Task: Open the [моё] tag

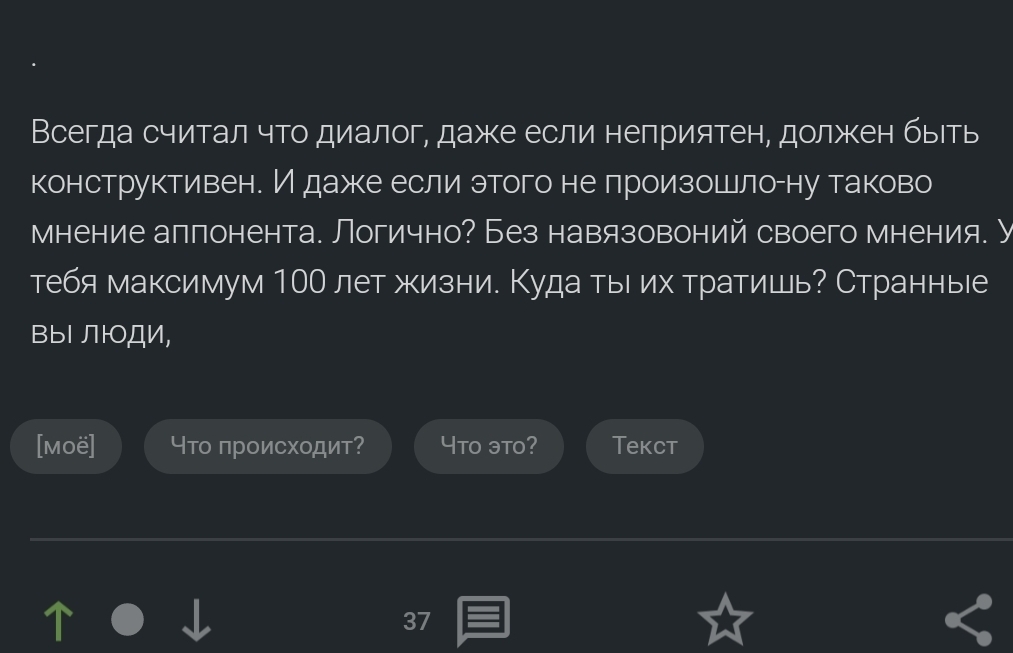Action: coord(66,446)
